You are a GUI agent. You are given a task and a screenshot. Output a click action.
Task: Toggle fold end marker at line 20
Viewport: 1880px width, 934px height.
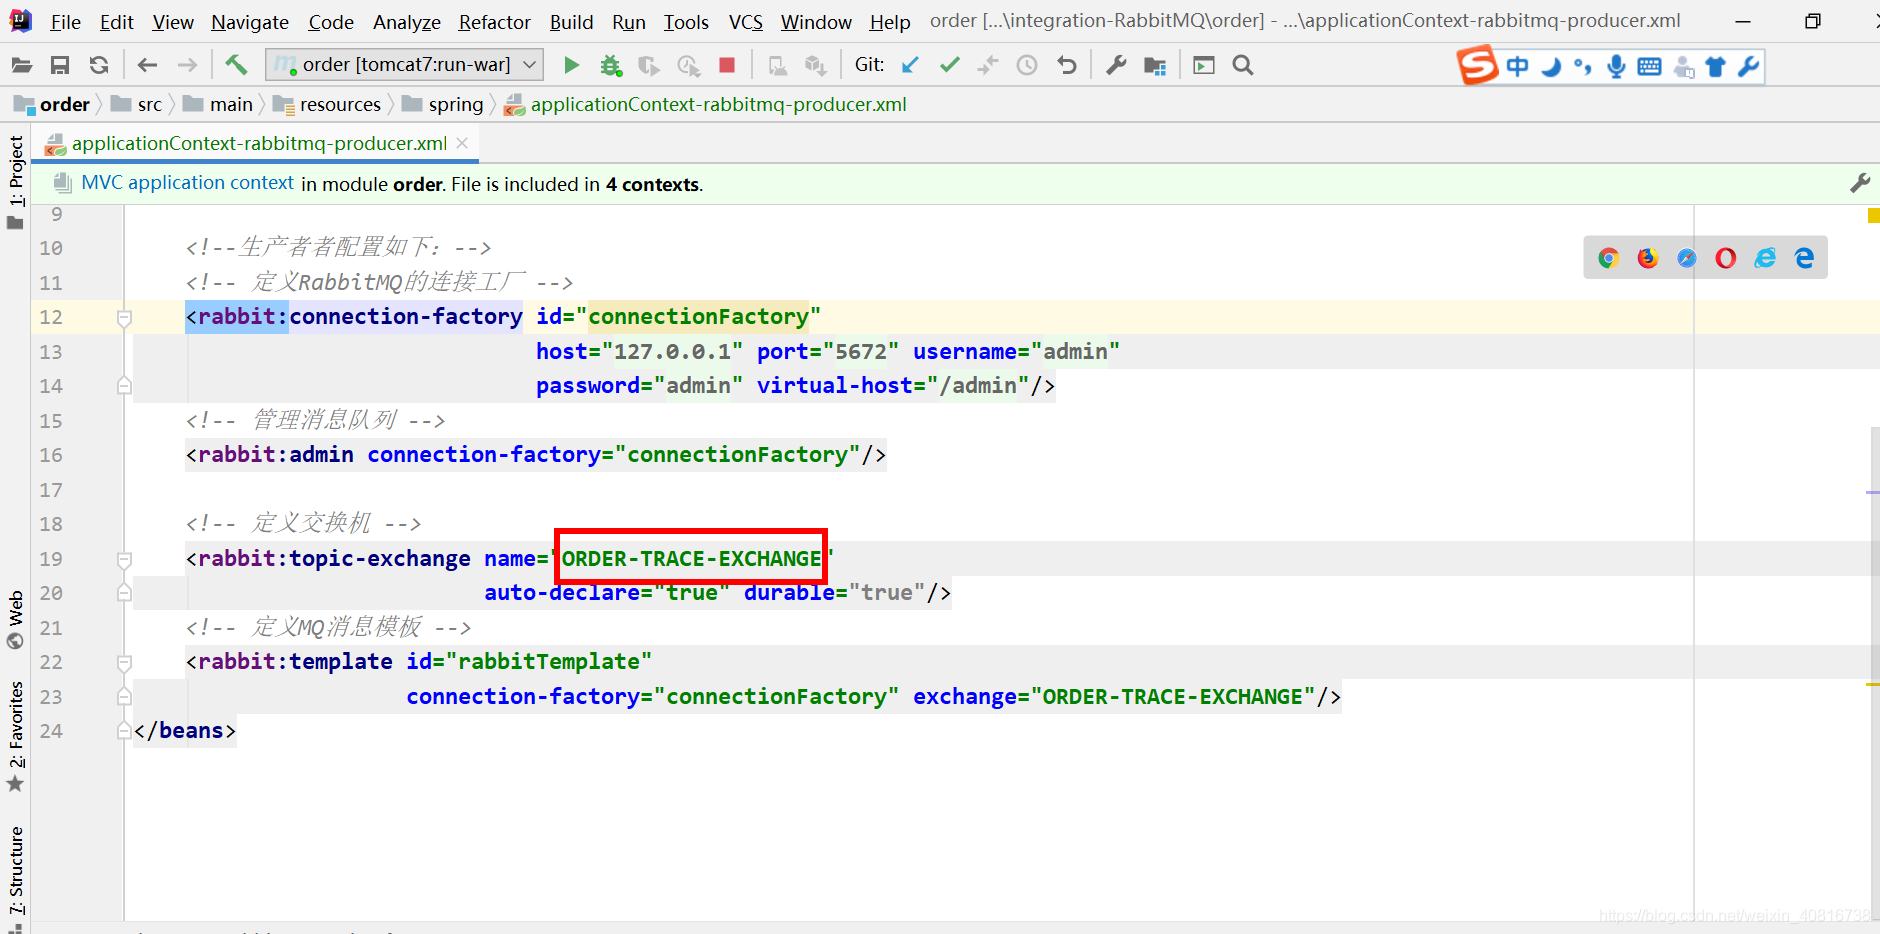coord(124,592)
